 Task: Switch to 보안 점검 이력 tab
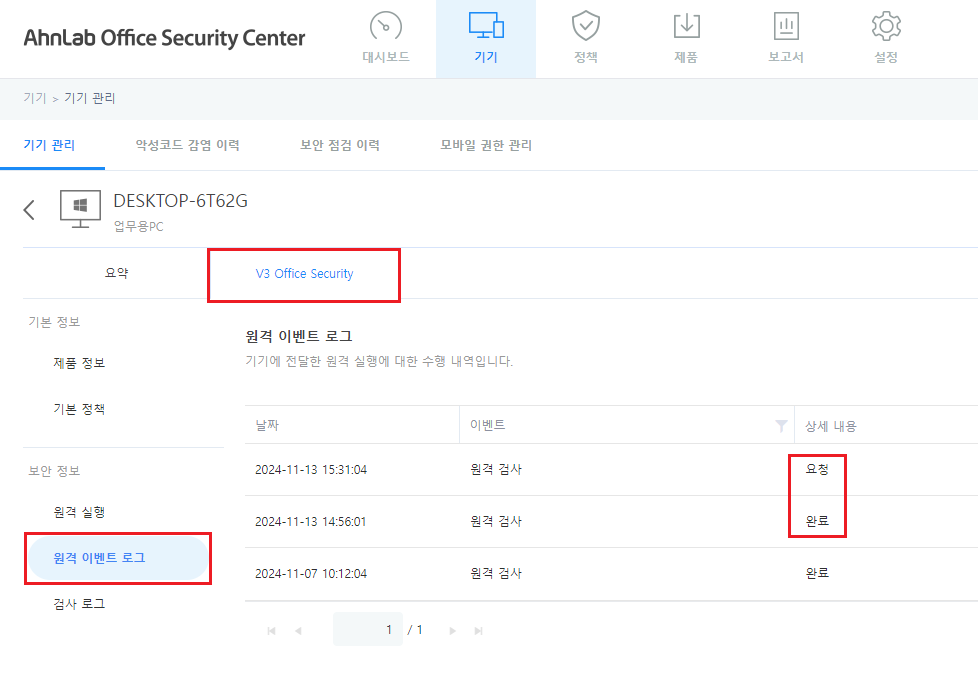pyautogui.click(x=340, y=145)
